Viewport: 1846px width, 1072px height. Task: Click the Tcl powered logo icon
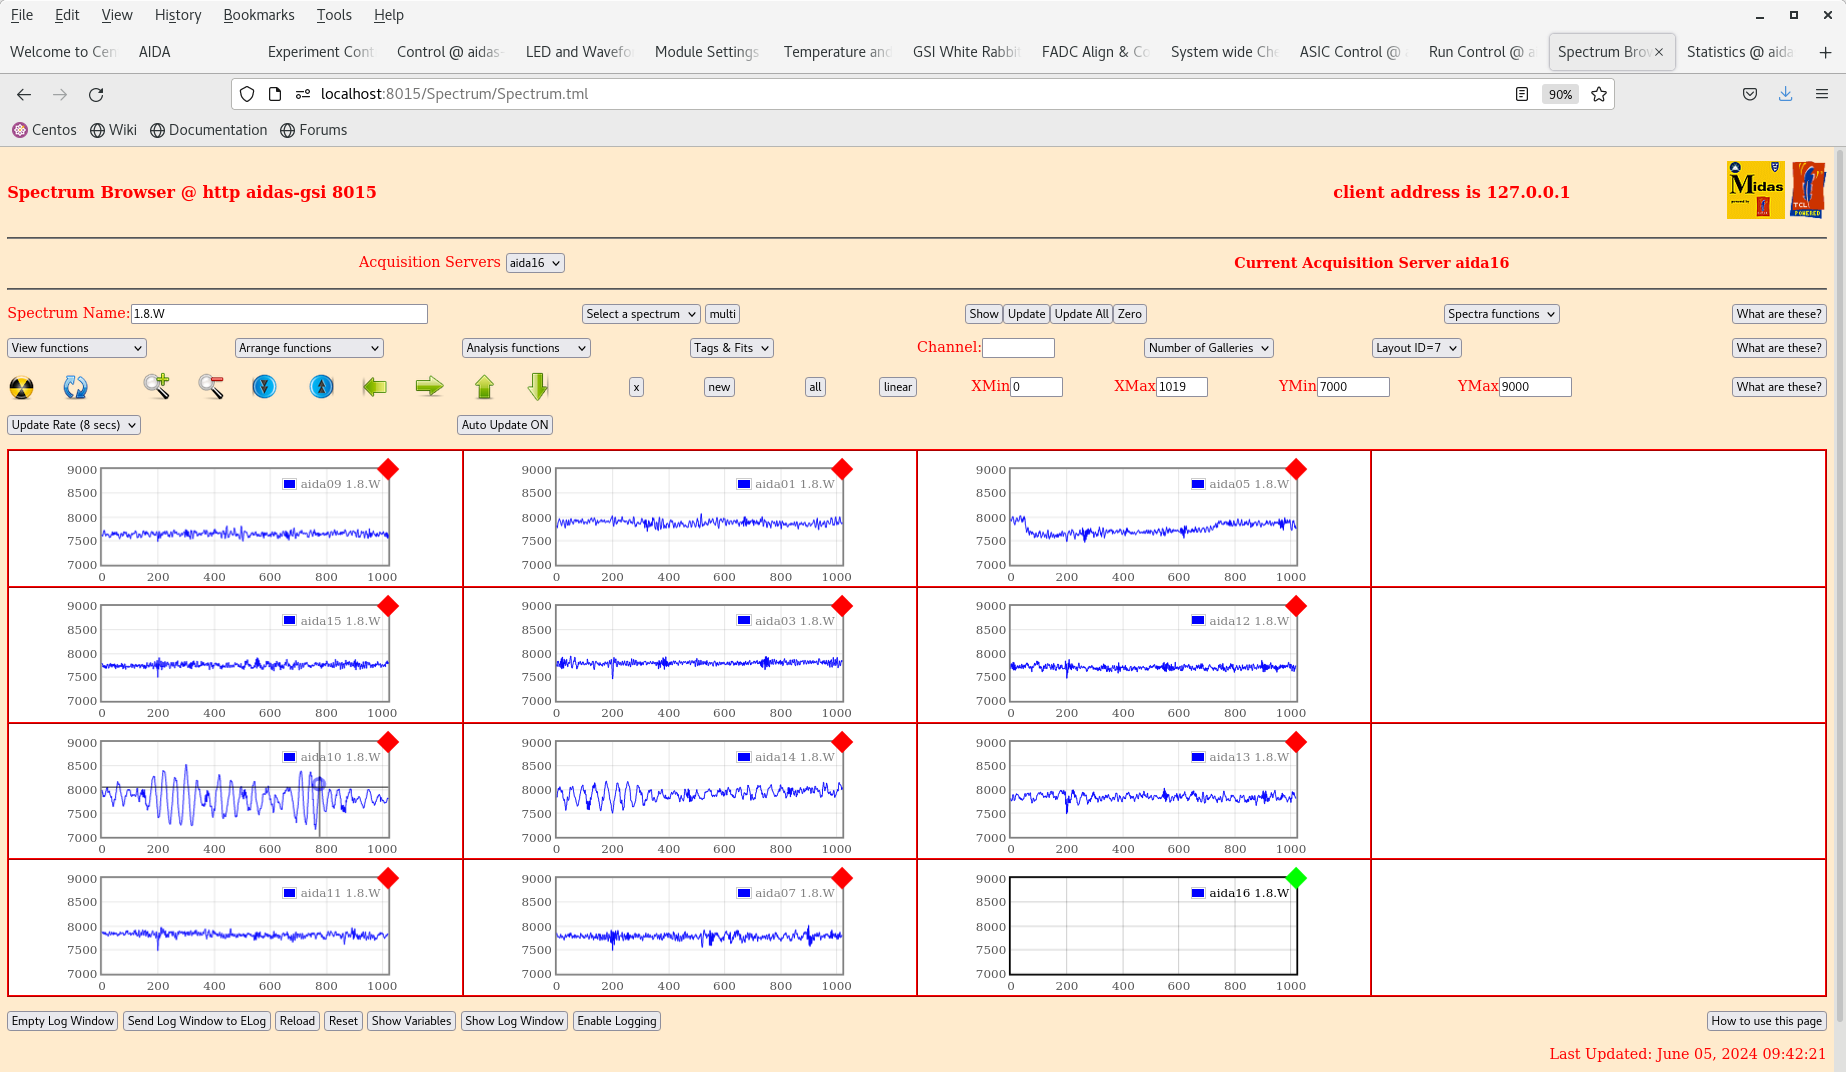pos(1808,190)
